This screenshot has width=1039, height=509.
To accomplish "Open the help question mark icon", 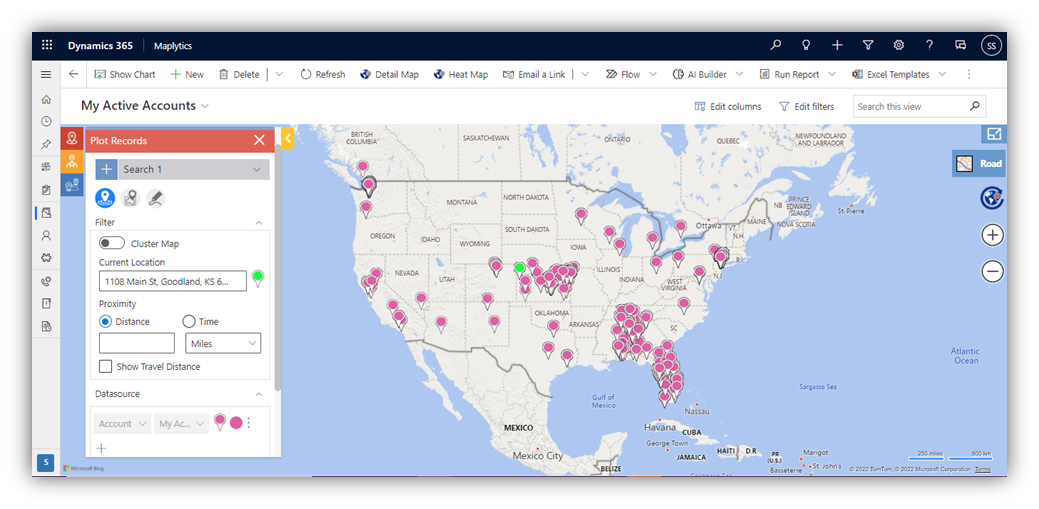I will pyautogui.click(x=930, y=46).
